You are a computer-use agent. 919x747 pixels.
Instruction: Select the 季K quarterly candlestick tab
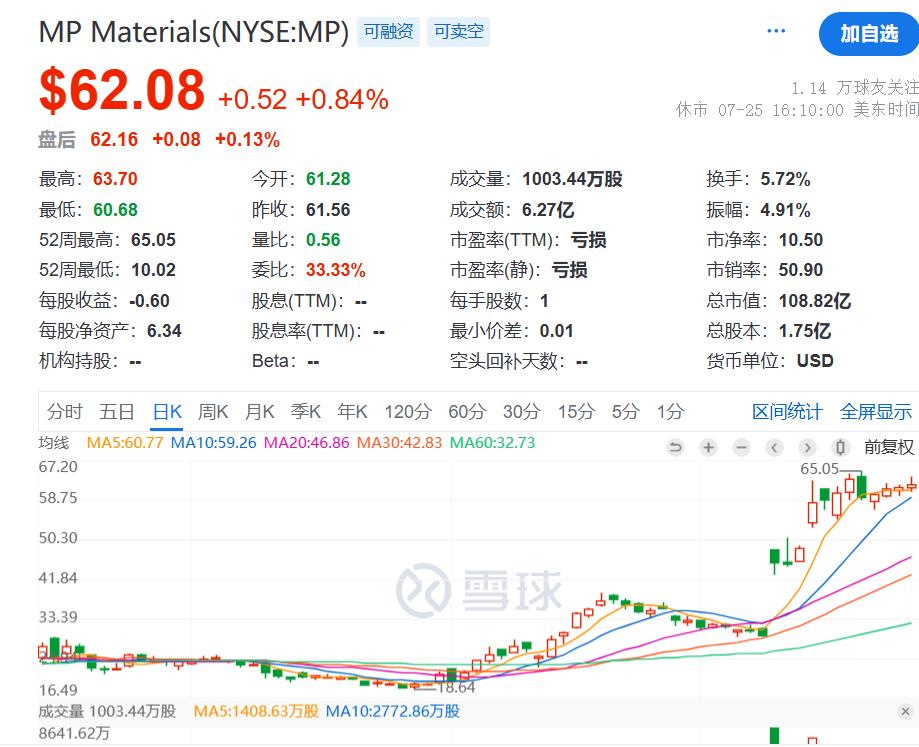(x=306, y=411)
